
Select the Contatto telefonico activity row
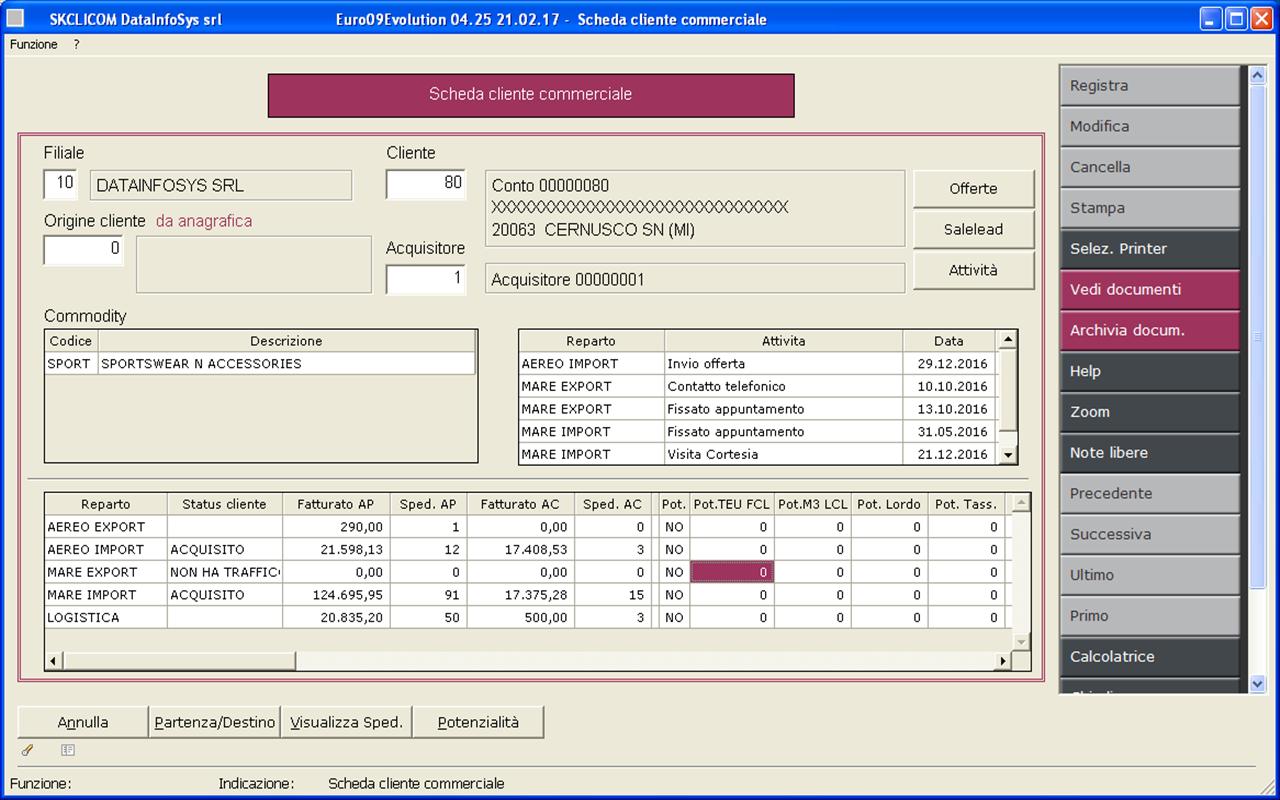[x=758, y=387]
